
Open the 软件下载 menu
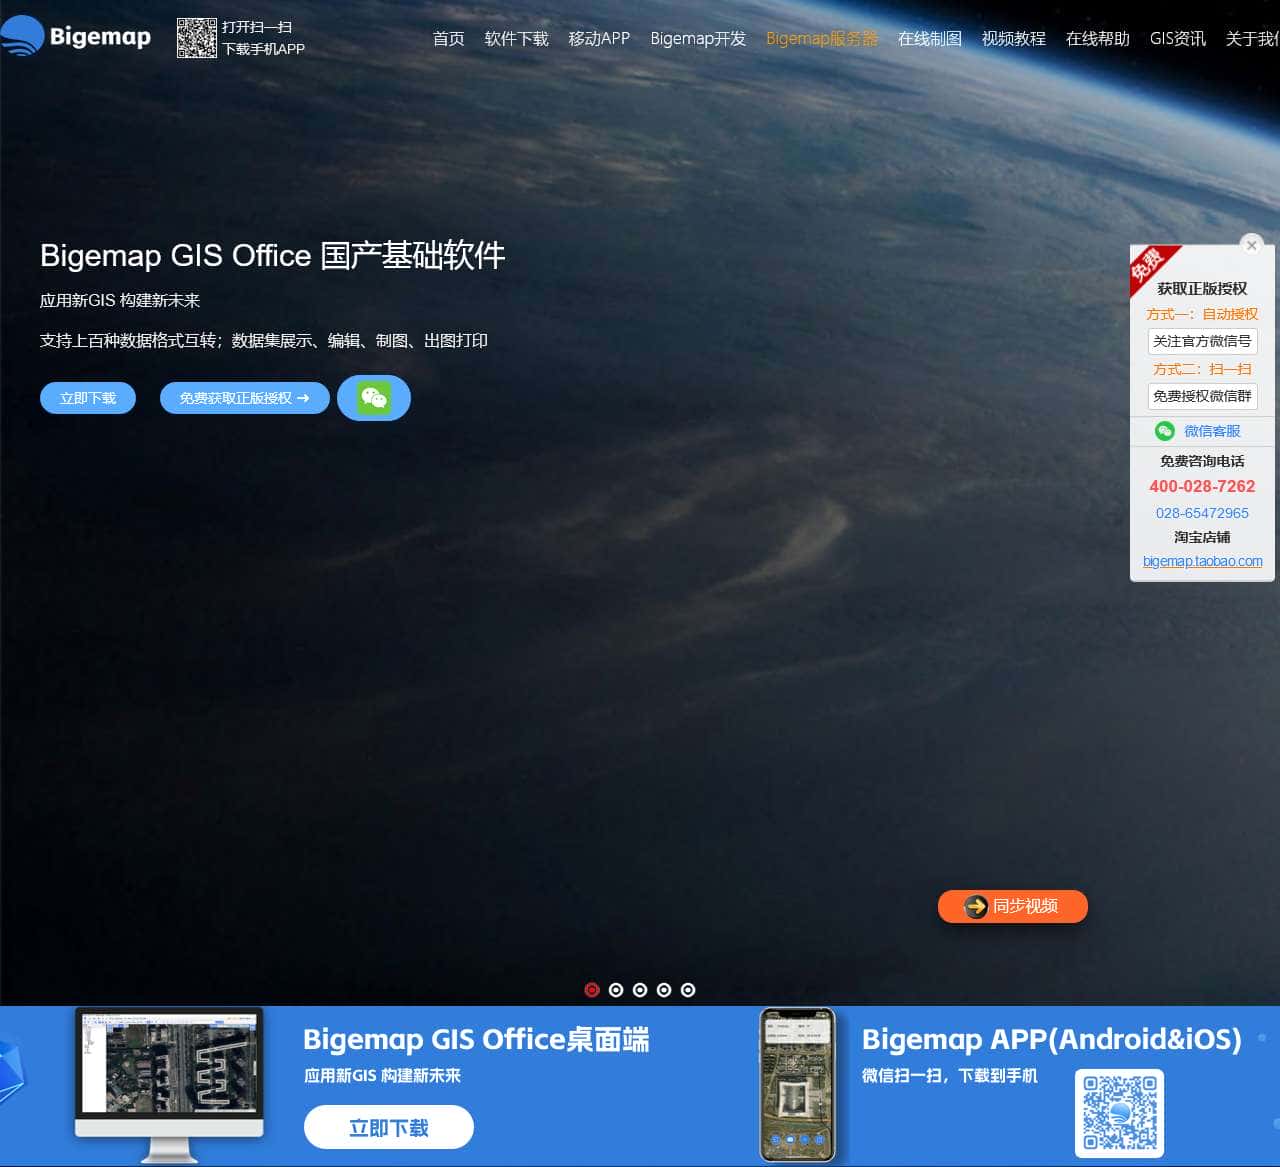click(x=516, y=38)
